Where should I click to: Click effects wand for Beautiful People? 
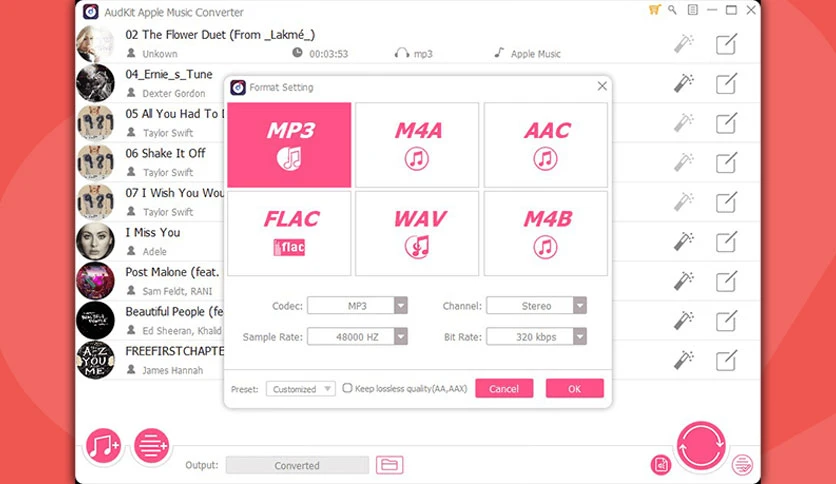pyautogui.click(x=684, y=320)
